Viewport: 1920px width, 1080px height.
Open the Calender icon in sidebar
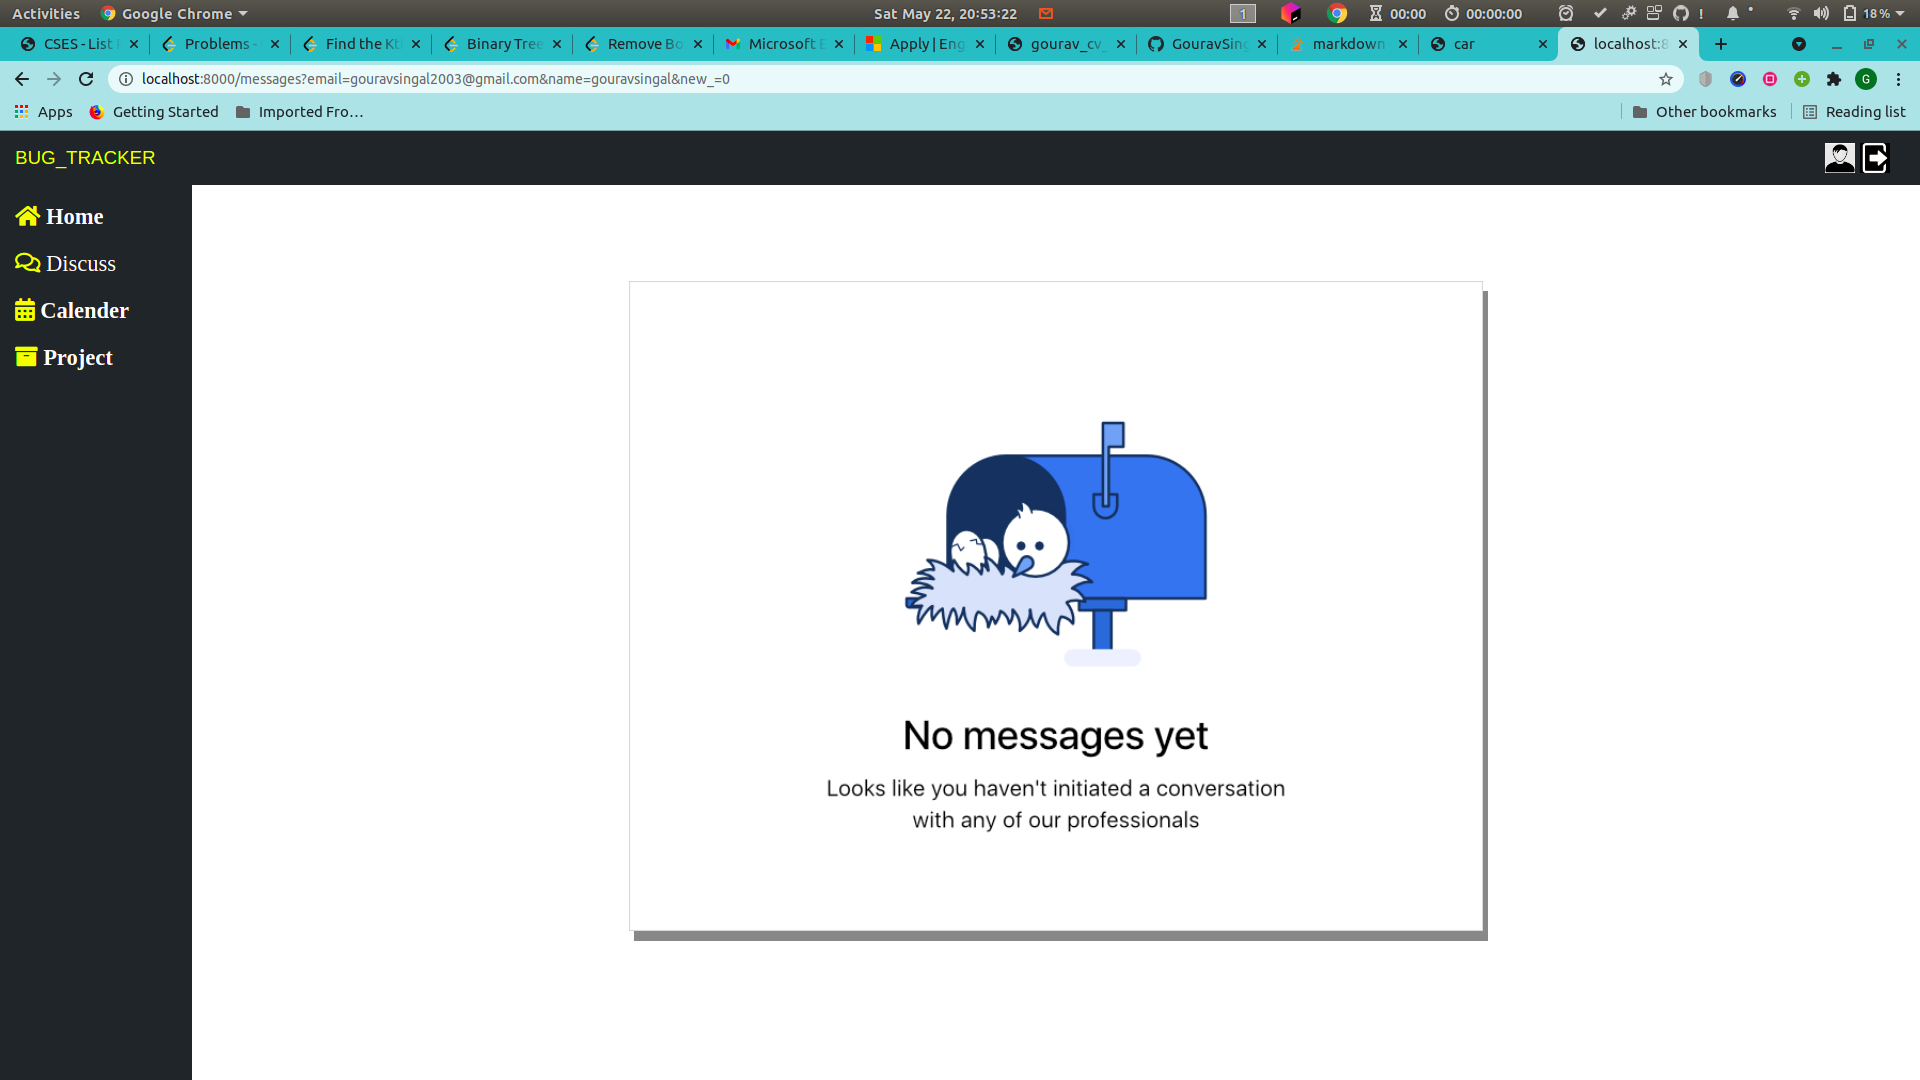click(26, 309)
